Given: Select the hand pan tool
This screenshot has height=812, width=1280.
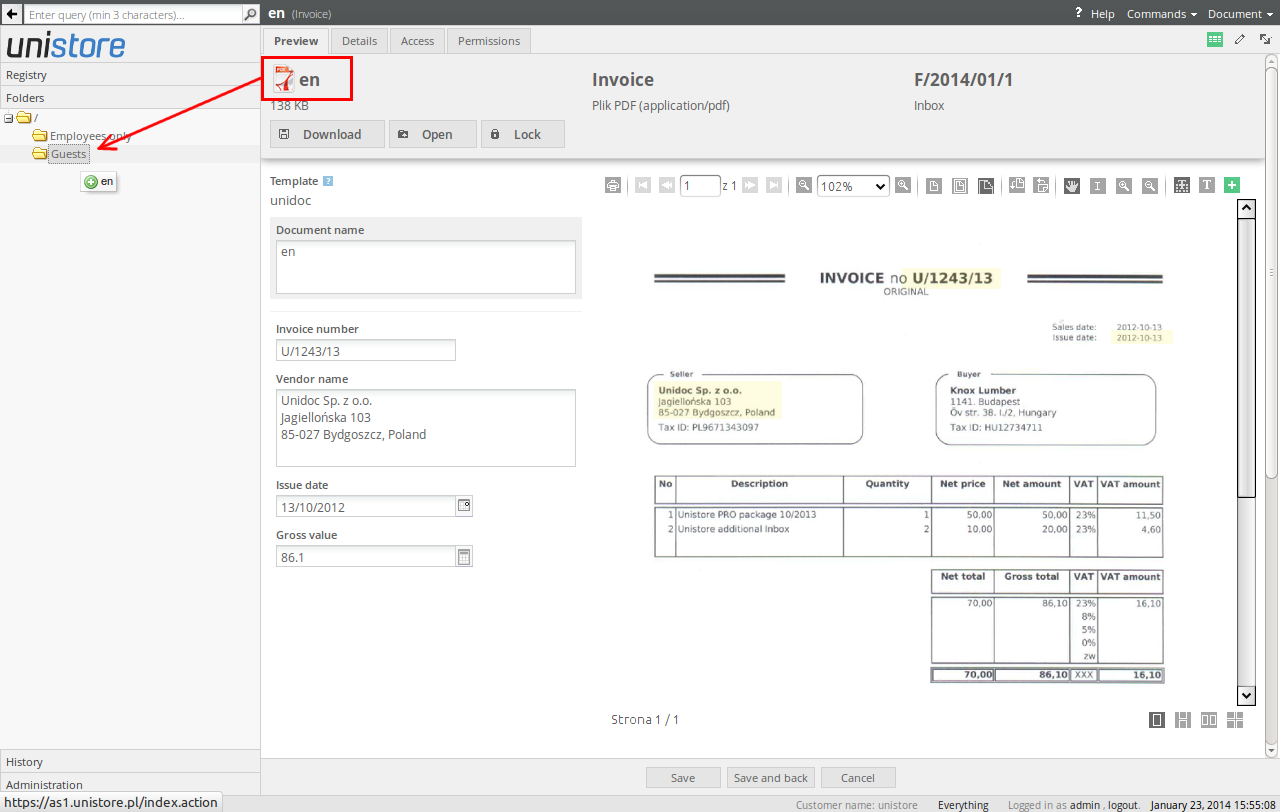Looking at the screenshot, I should click(1072, 185).
